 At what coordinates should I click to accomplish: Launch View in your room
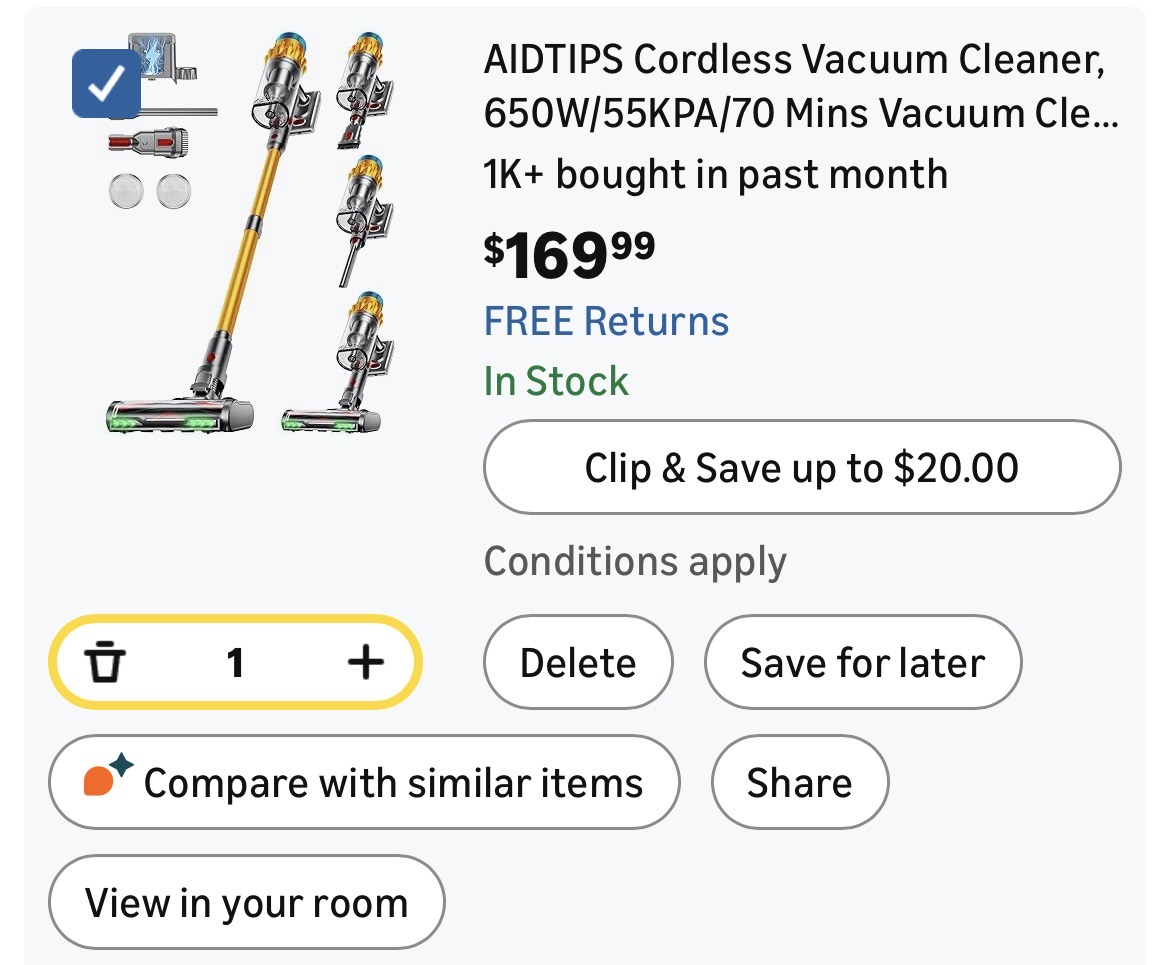tap(246, 903)
